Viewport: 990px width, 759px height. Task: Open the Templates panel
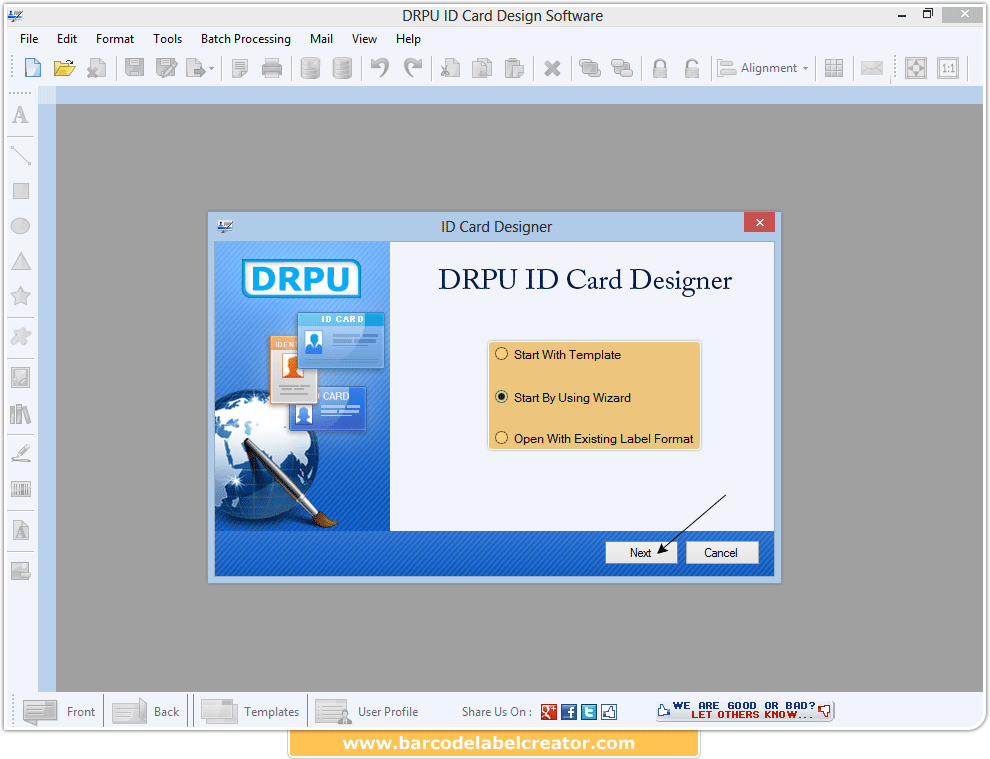(250, 712)
